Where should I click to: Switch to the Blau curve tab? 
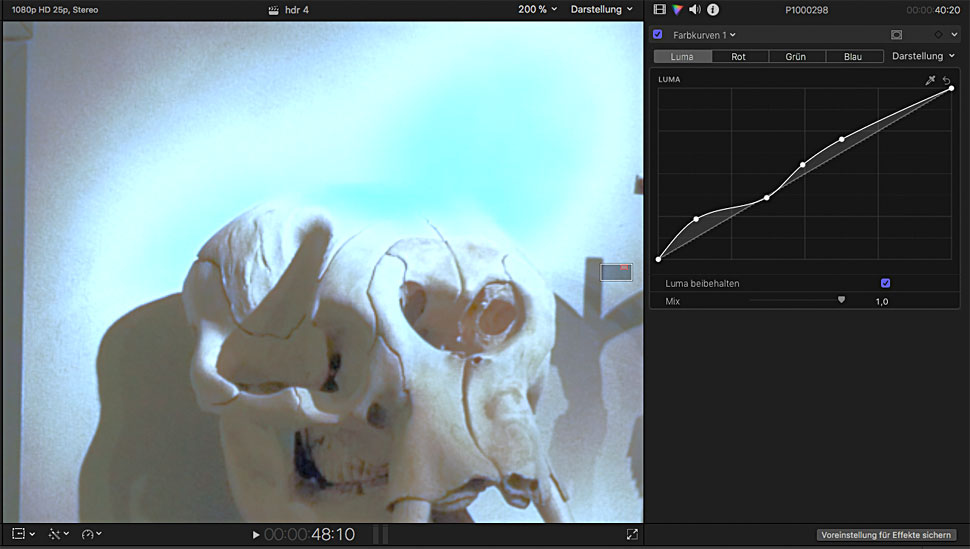[x=854, y=56]
